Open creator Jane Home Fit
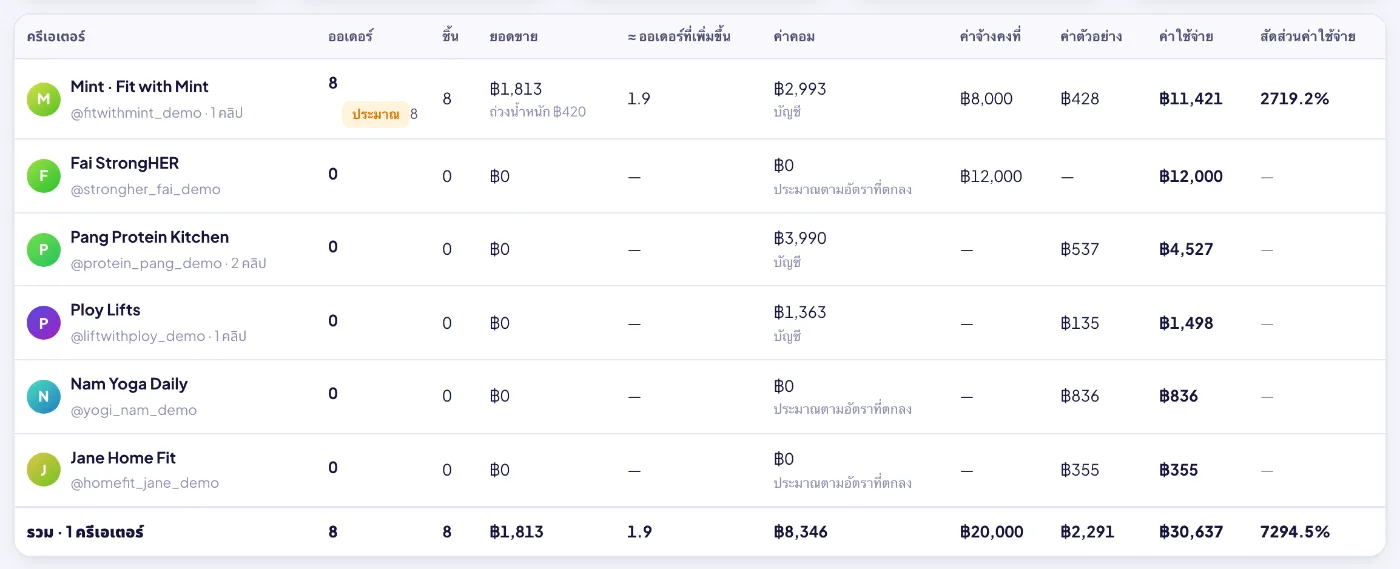Image resolution: width=1400 pixels, height=569 pixels. coord(123,458)
